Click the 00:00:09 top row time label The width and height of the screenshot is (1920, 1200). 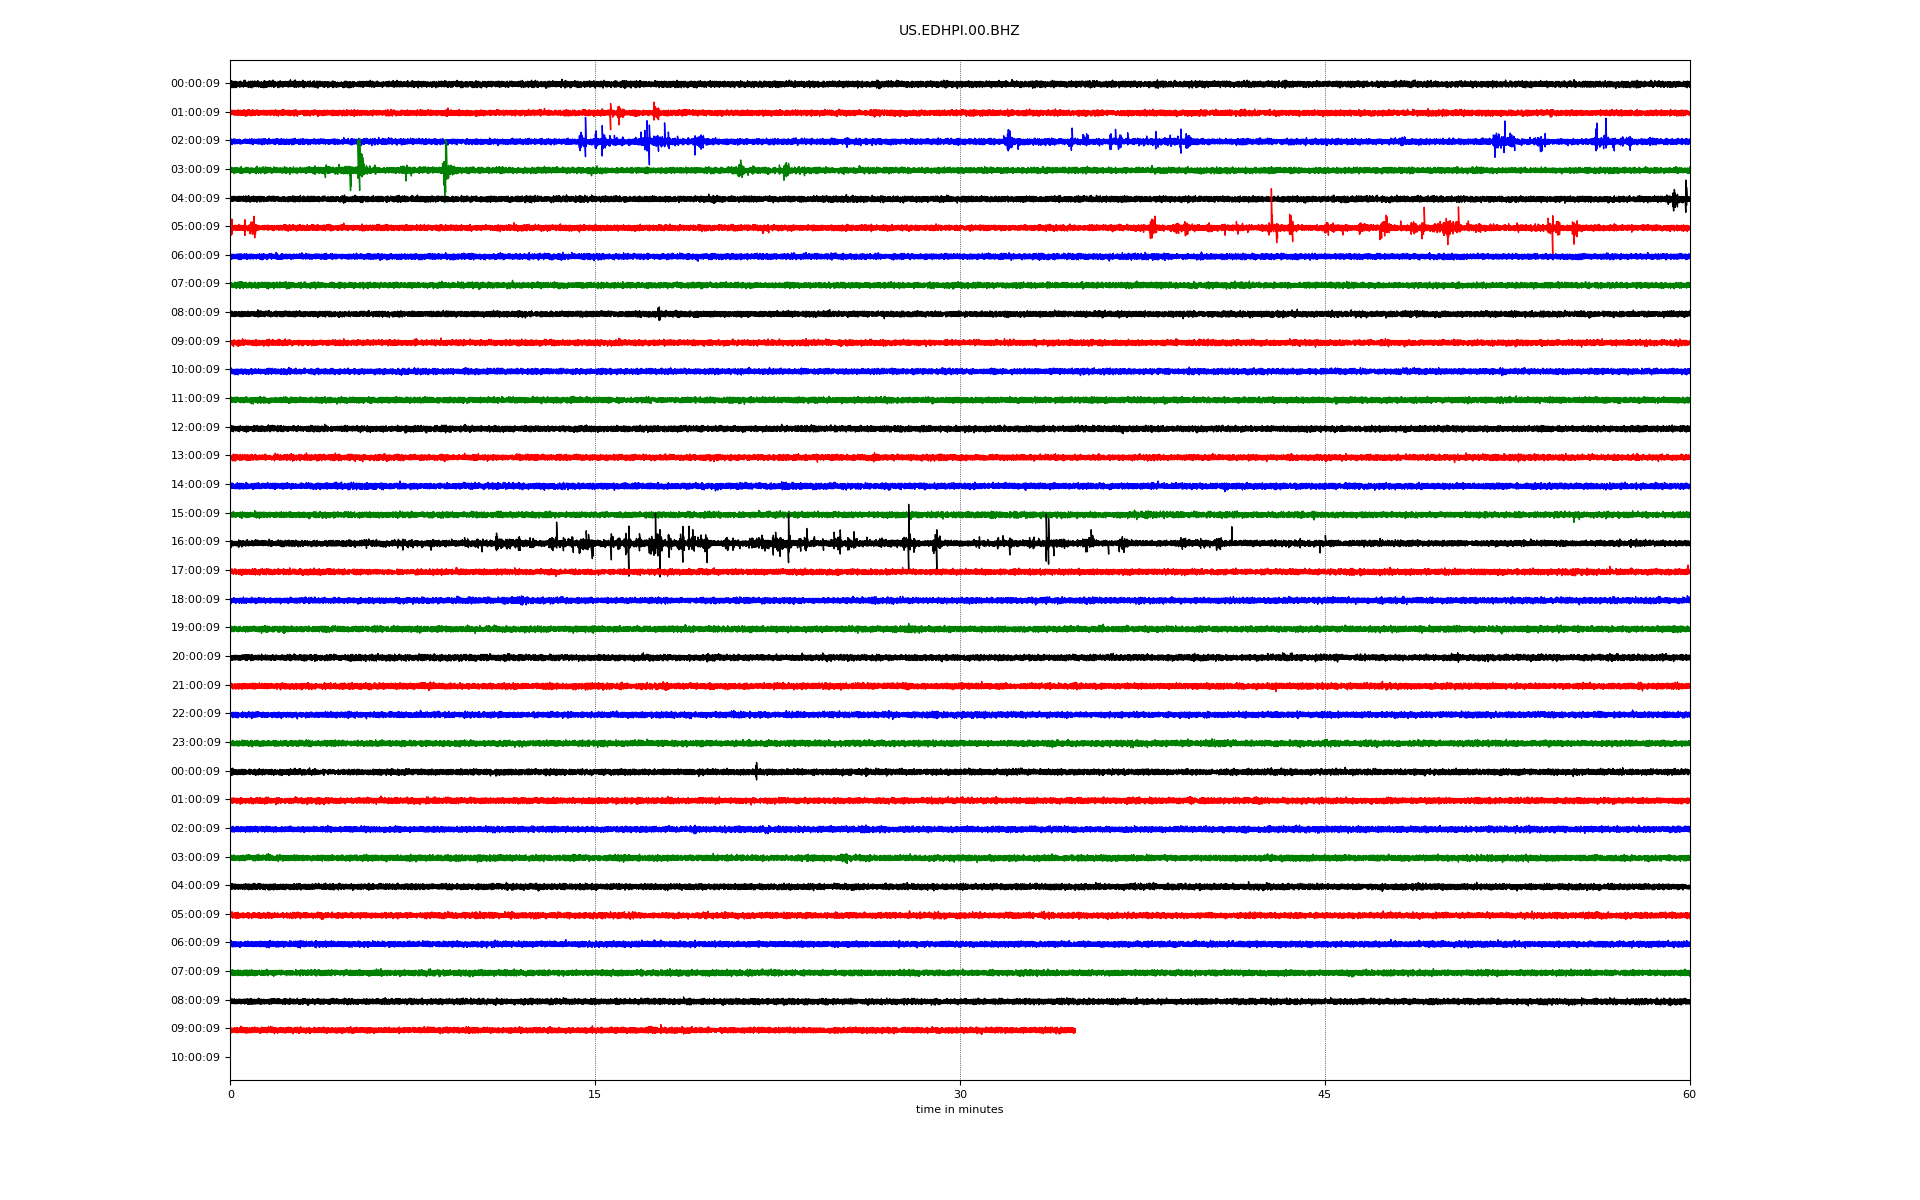point(195,84)
